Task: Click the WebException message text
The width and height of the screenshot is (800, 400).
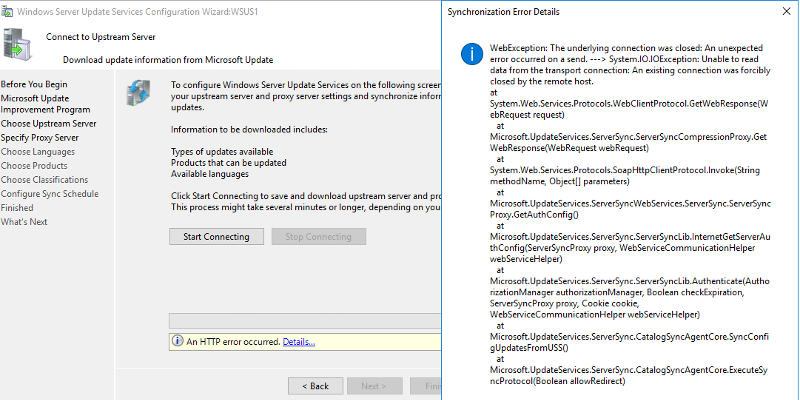Action: tap(630, 64)
